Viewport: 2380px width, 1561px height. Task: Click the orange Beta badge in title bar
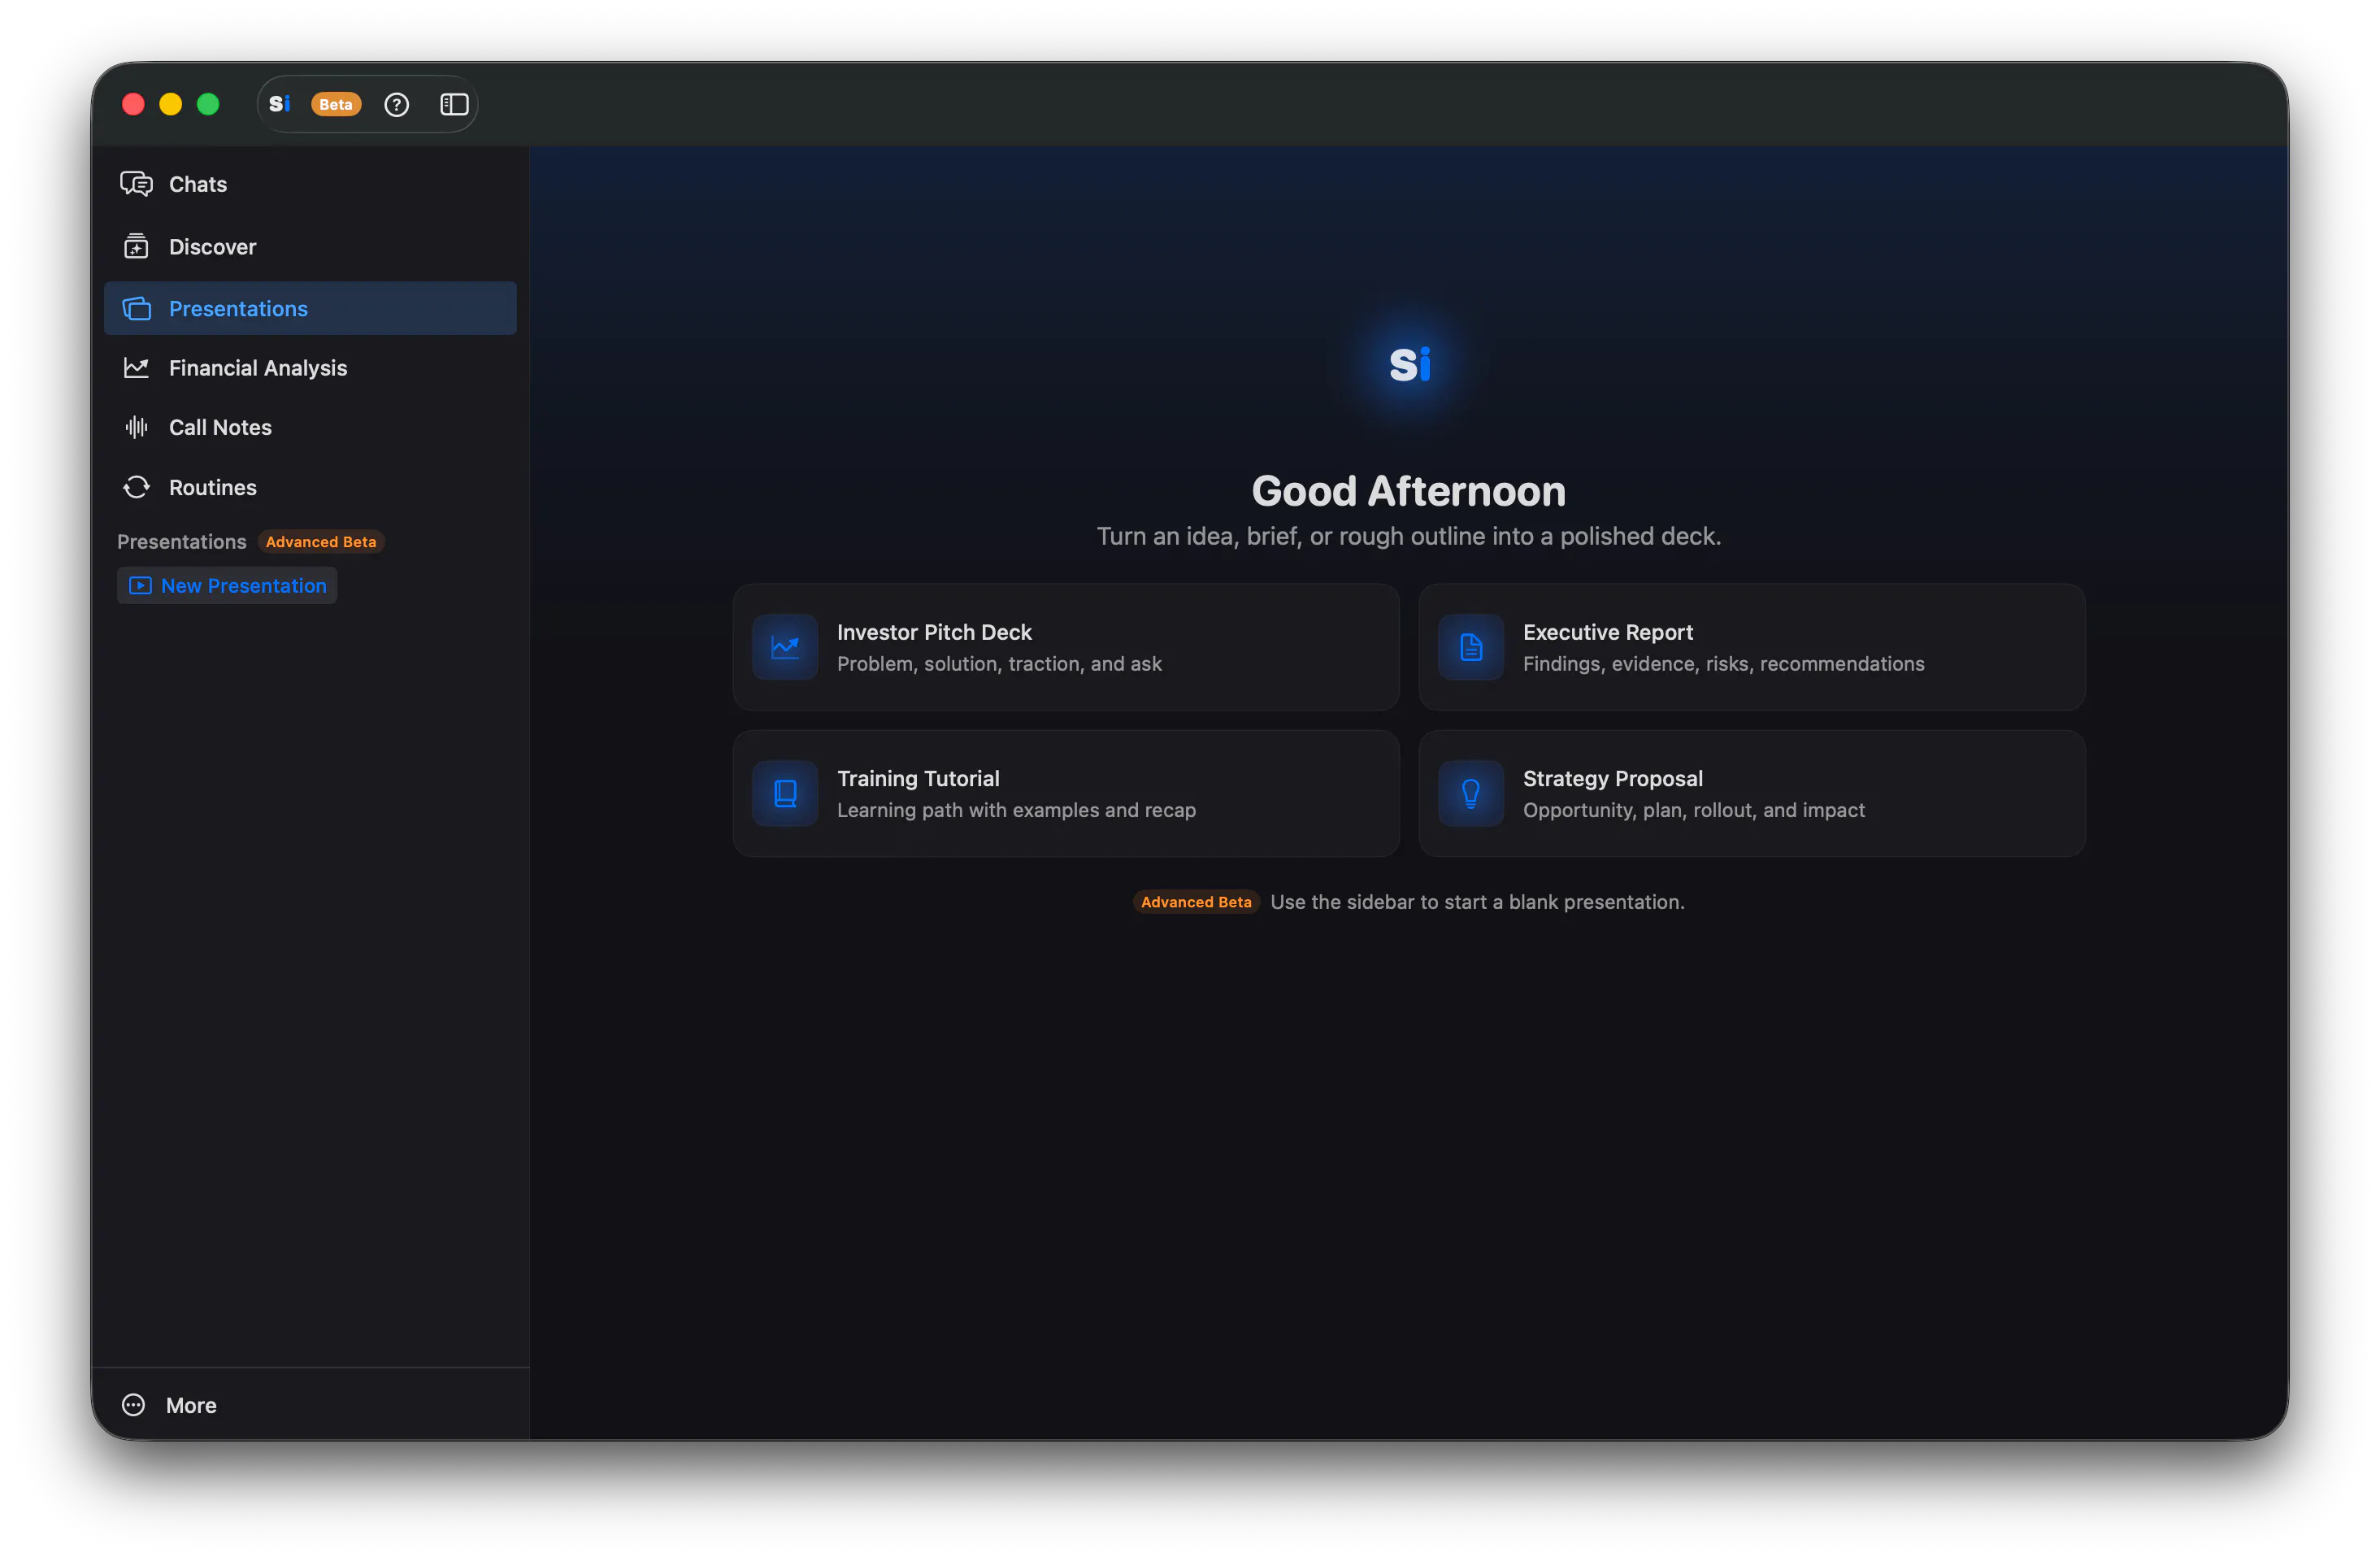pos(336,104)
